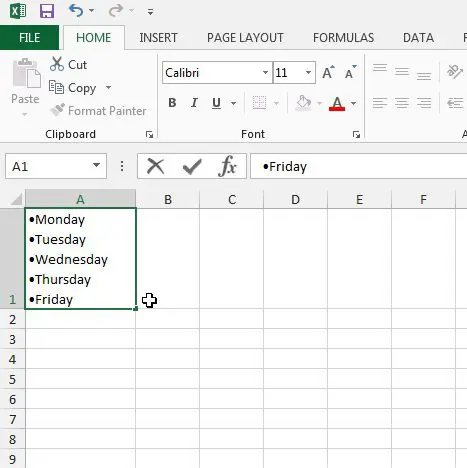
Task: Align text left
Action: click(380, 103)
